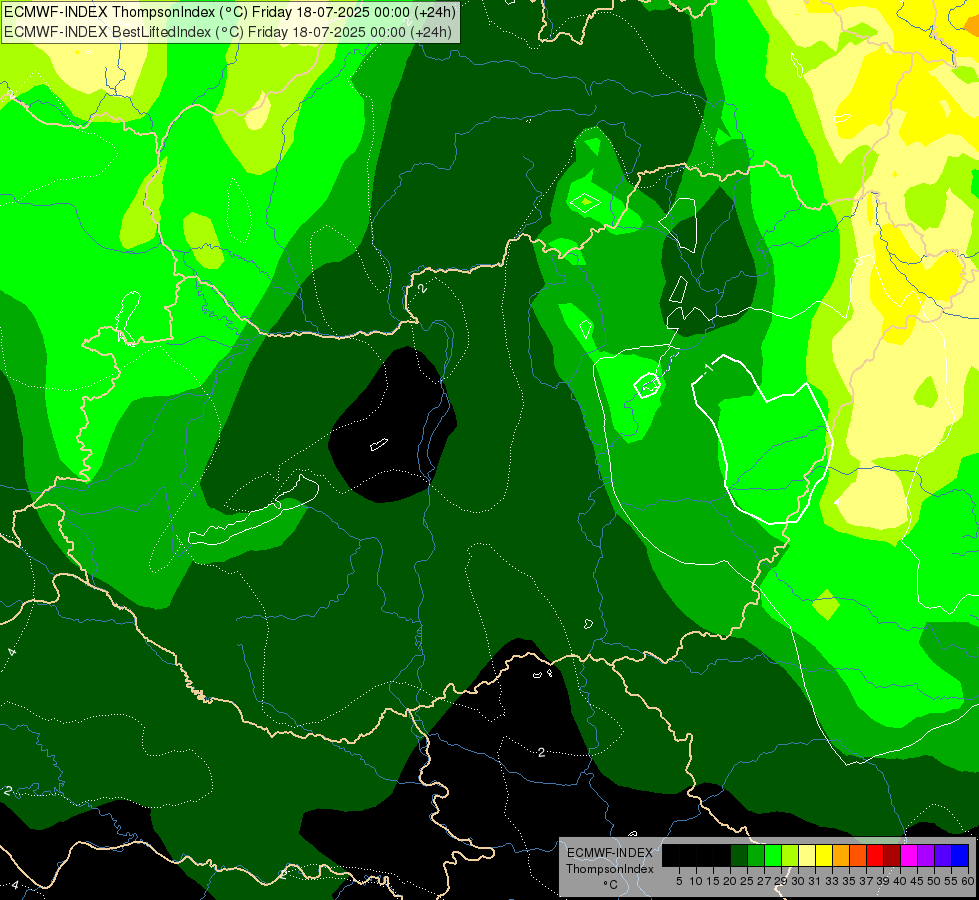Click the magenta legend swatch (40-45)

coord(909,856)
